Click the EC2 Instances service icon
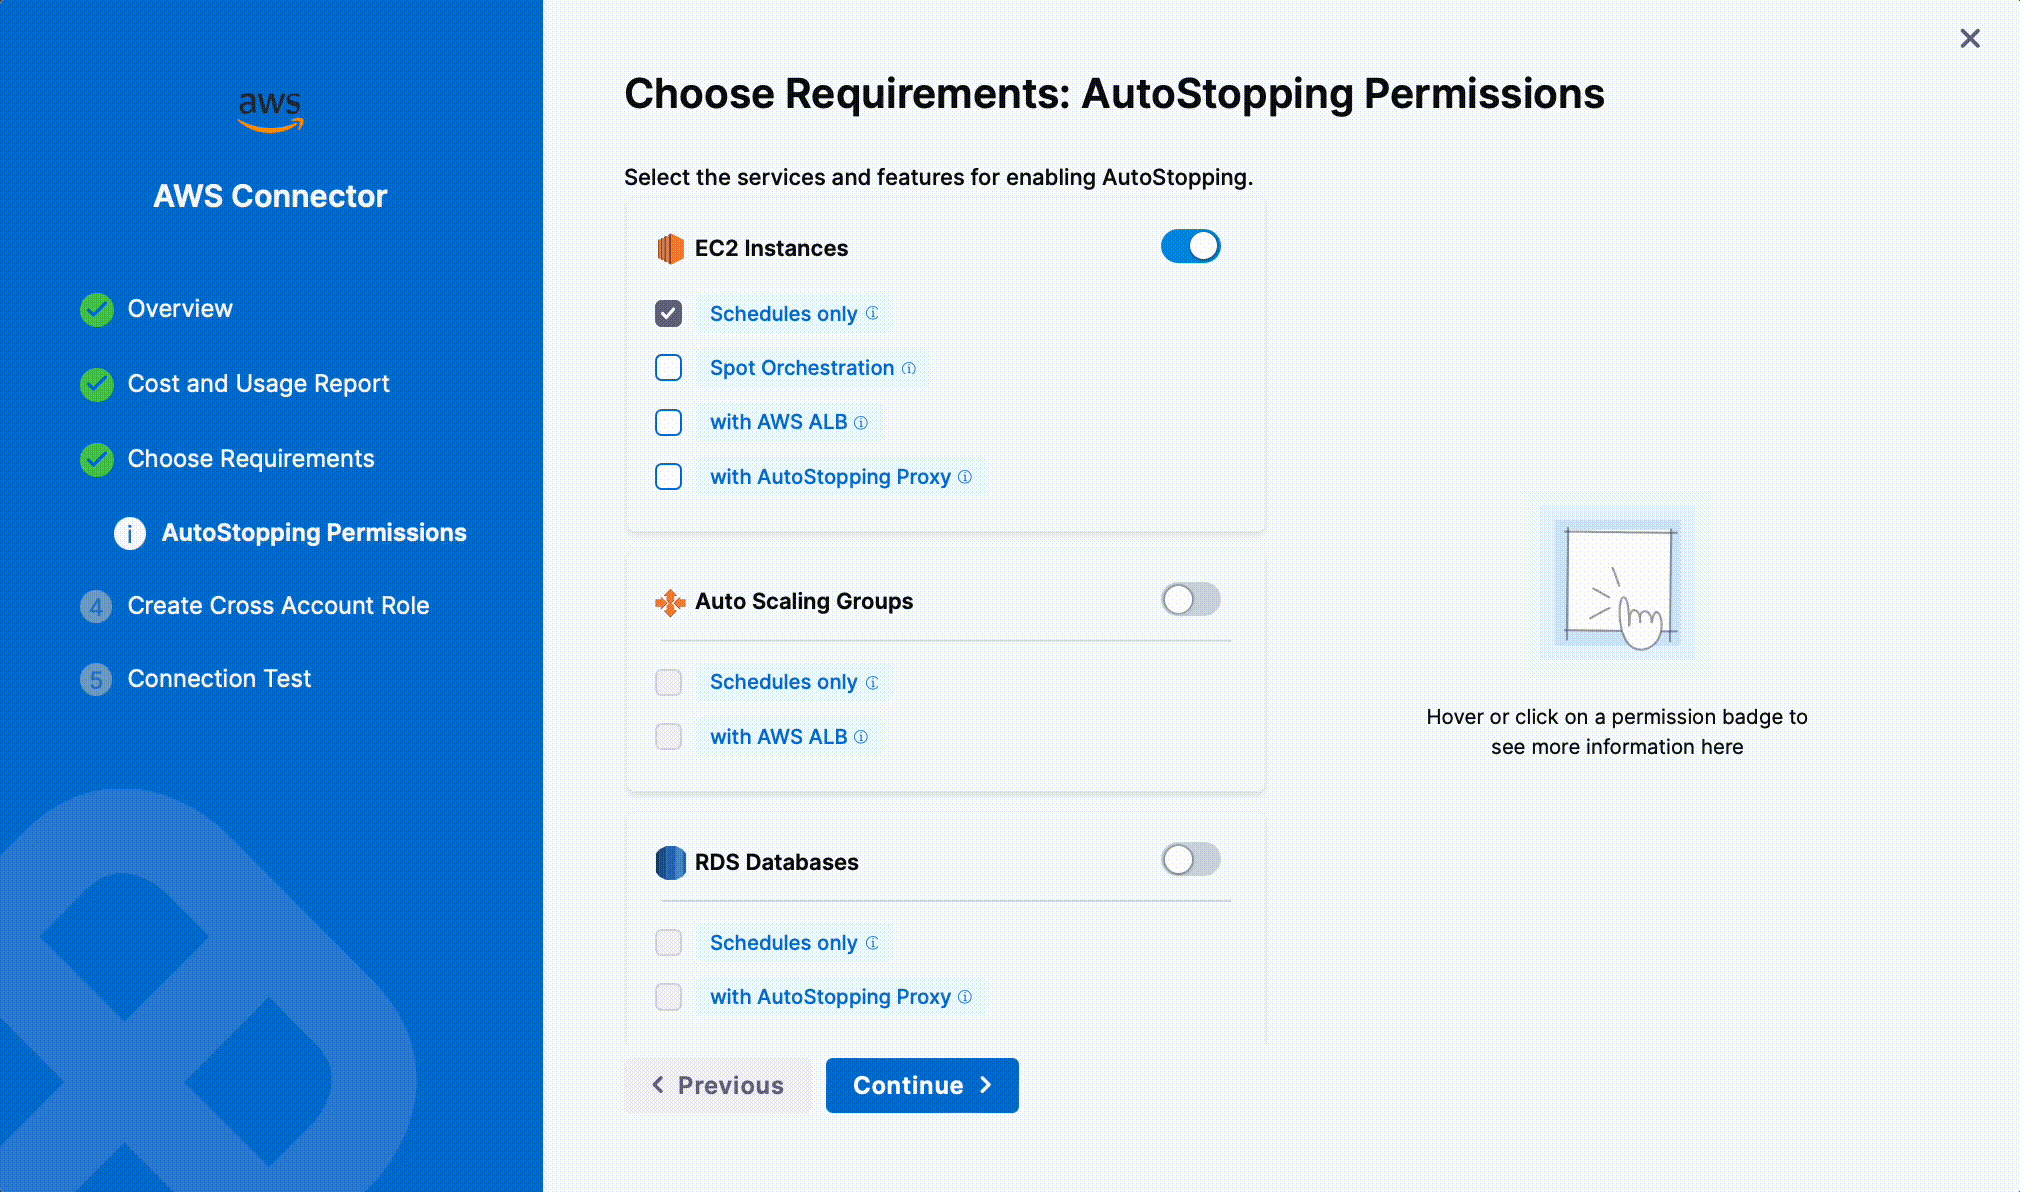This screenshot has width=2020, height=1192. tap(670, 248)
